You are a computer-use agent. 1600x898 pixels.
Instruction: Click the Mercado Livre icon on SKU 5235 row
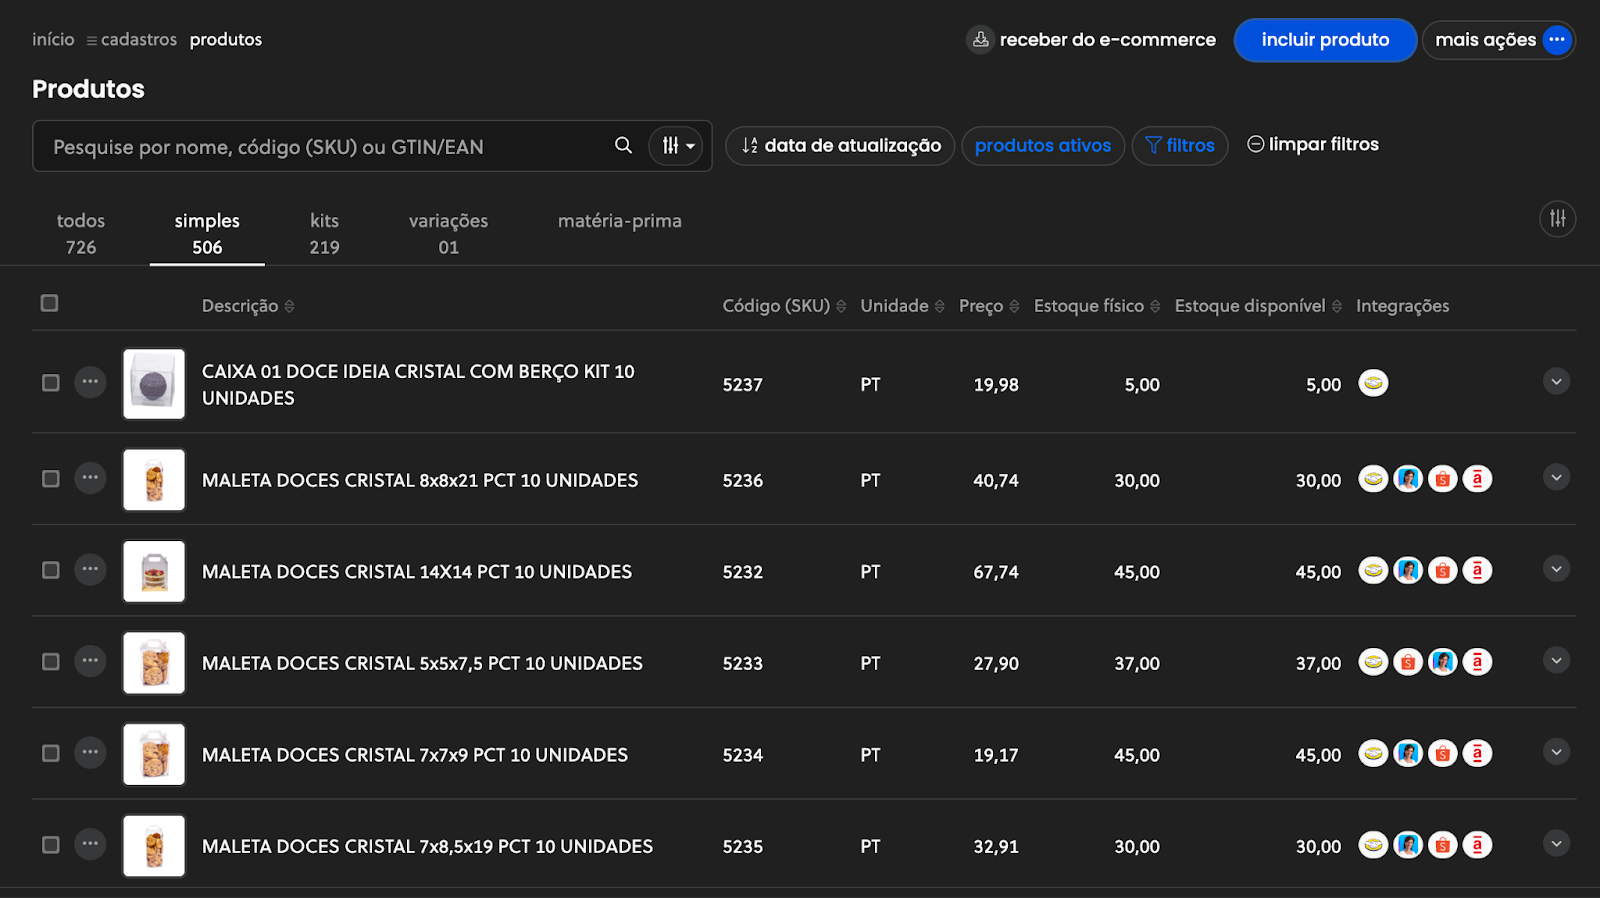(x=1373, y=845)
